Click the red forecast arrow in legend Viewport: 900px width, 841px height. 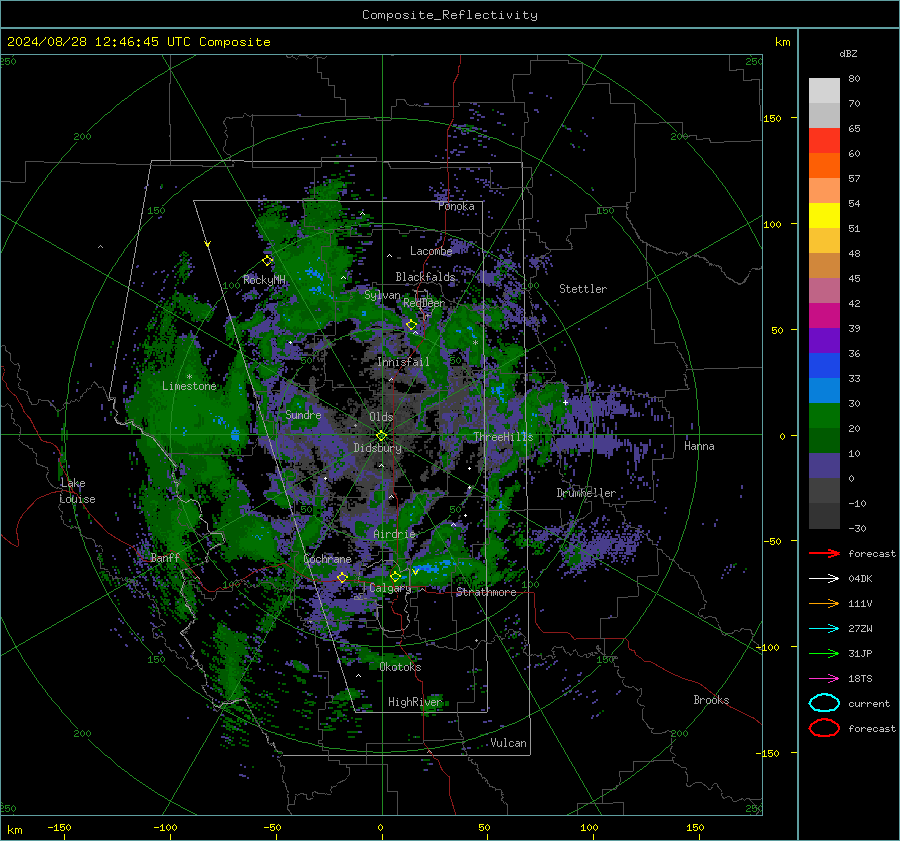pyautogui.click(x=824, y=553)
